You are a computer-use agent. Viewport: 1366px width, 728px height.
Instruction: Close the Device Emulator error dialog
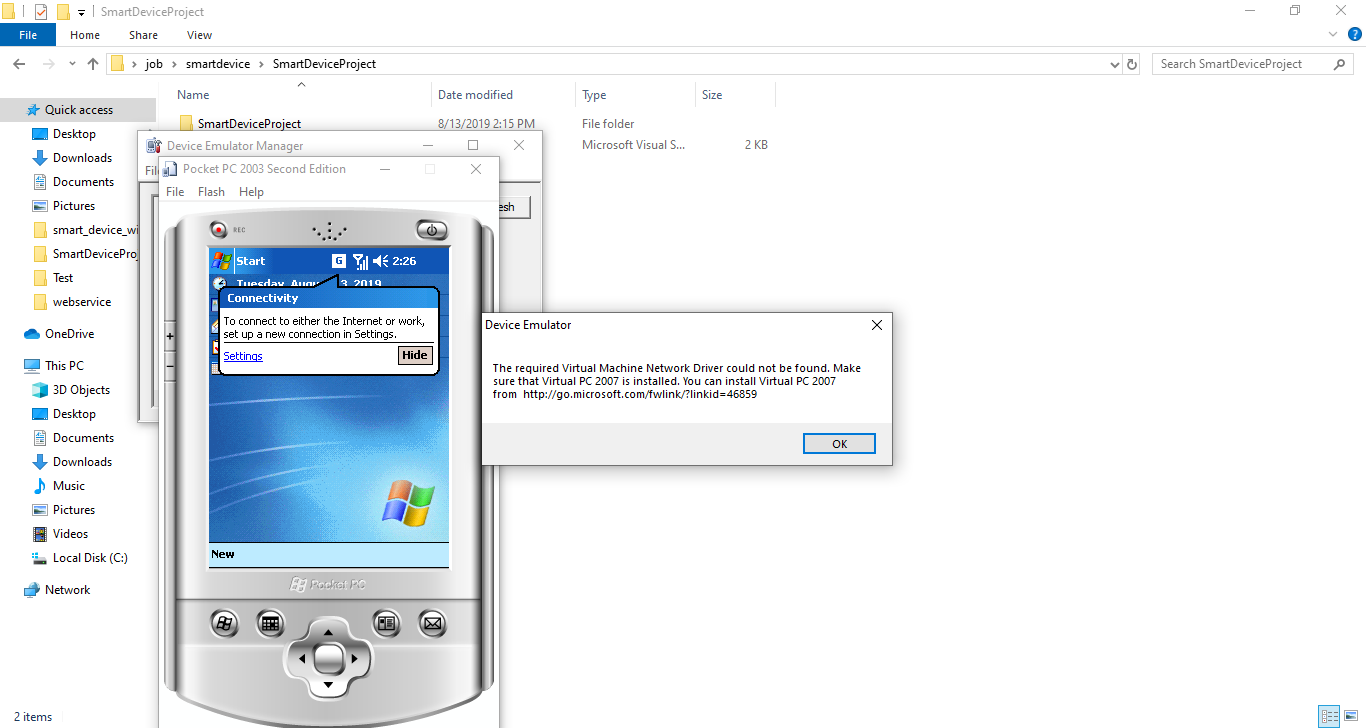click(877, 325)
